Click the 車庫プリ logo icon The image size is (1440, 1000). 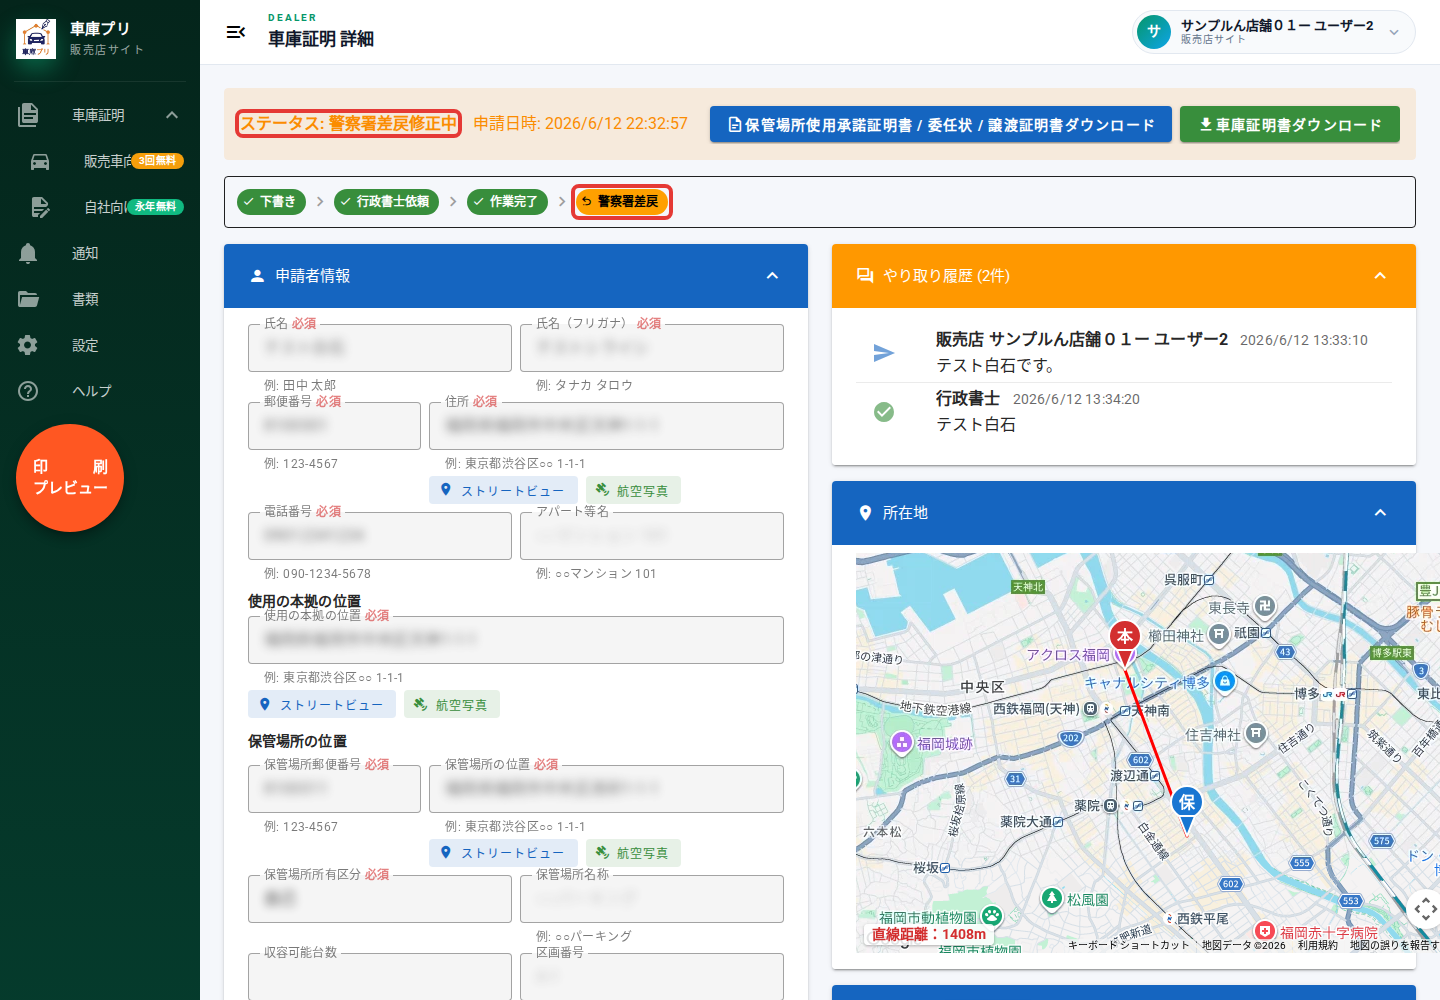pos(36,39)
